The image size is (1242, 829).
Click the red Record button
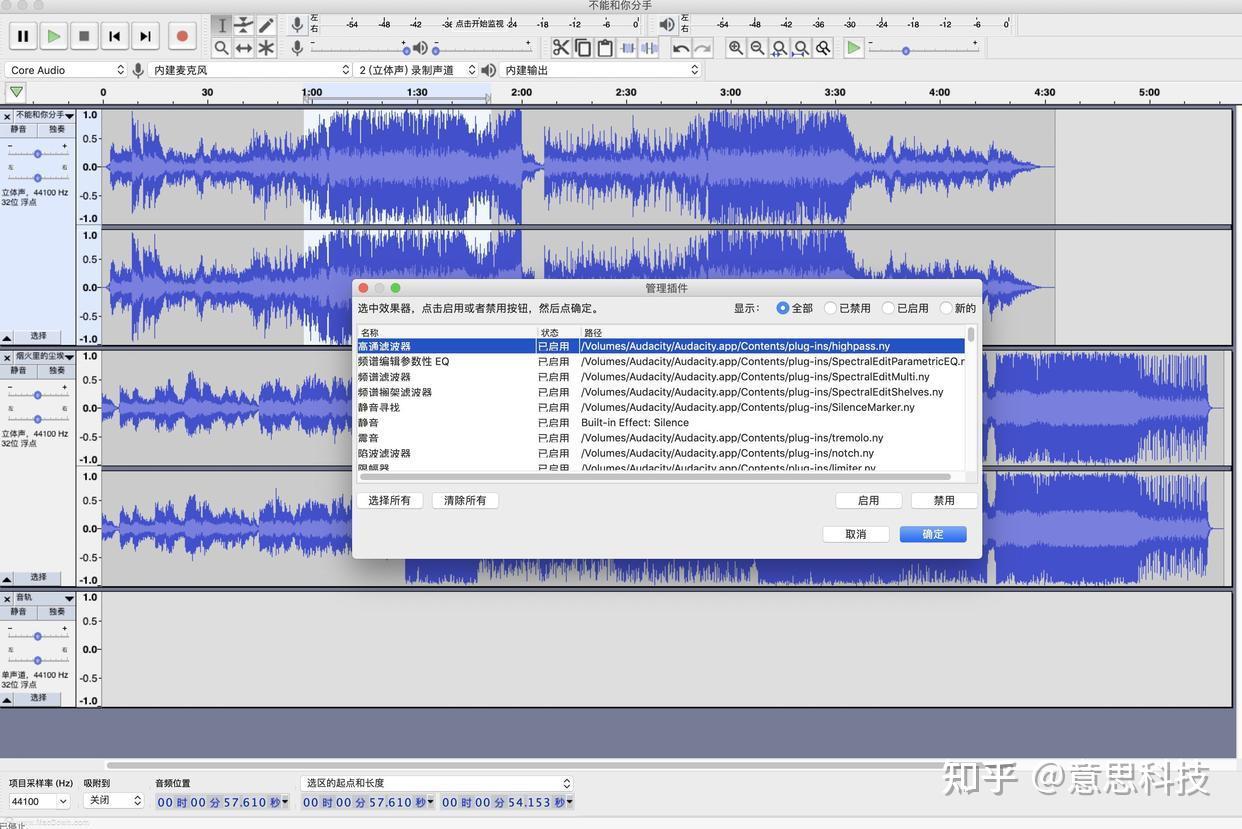182,36
